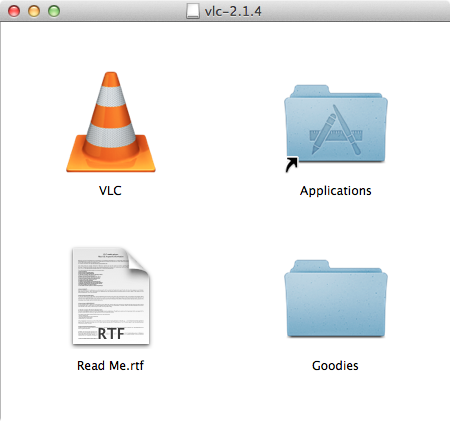Screen dimensions: 450x422
Task: Select the Applications folder shortcut icon
Action: [336, 128]
